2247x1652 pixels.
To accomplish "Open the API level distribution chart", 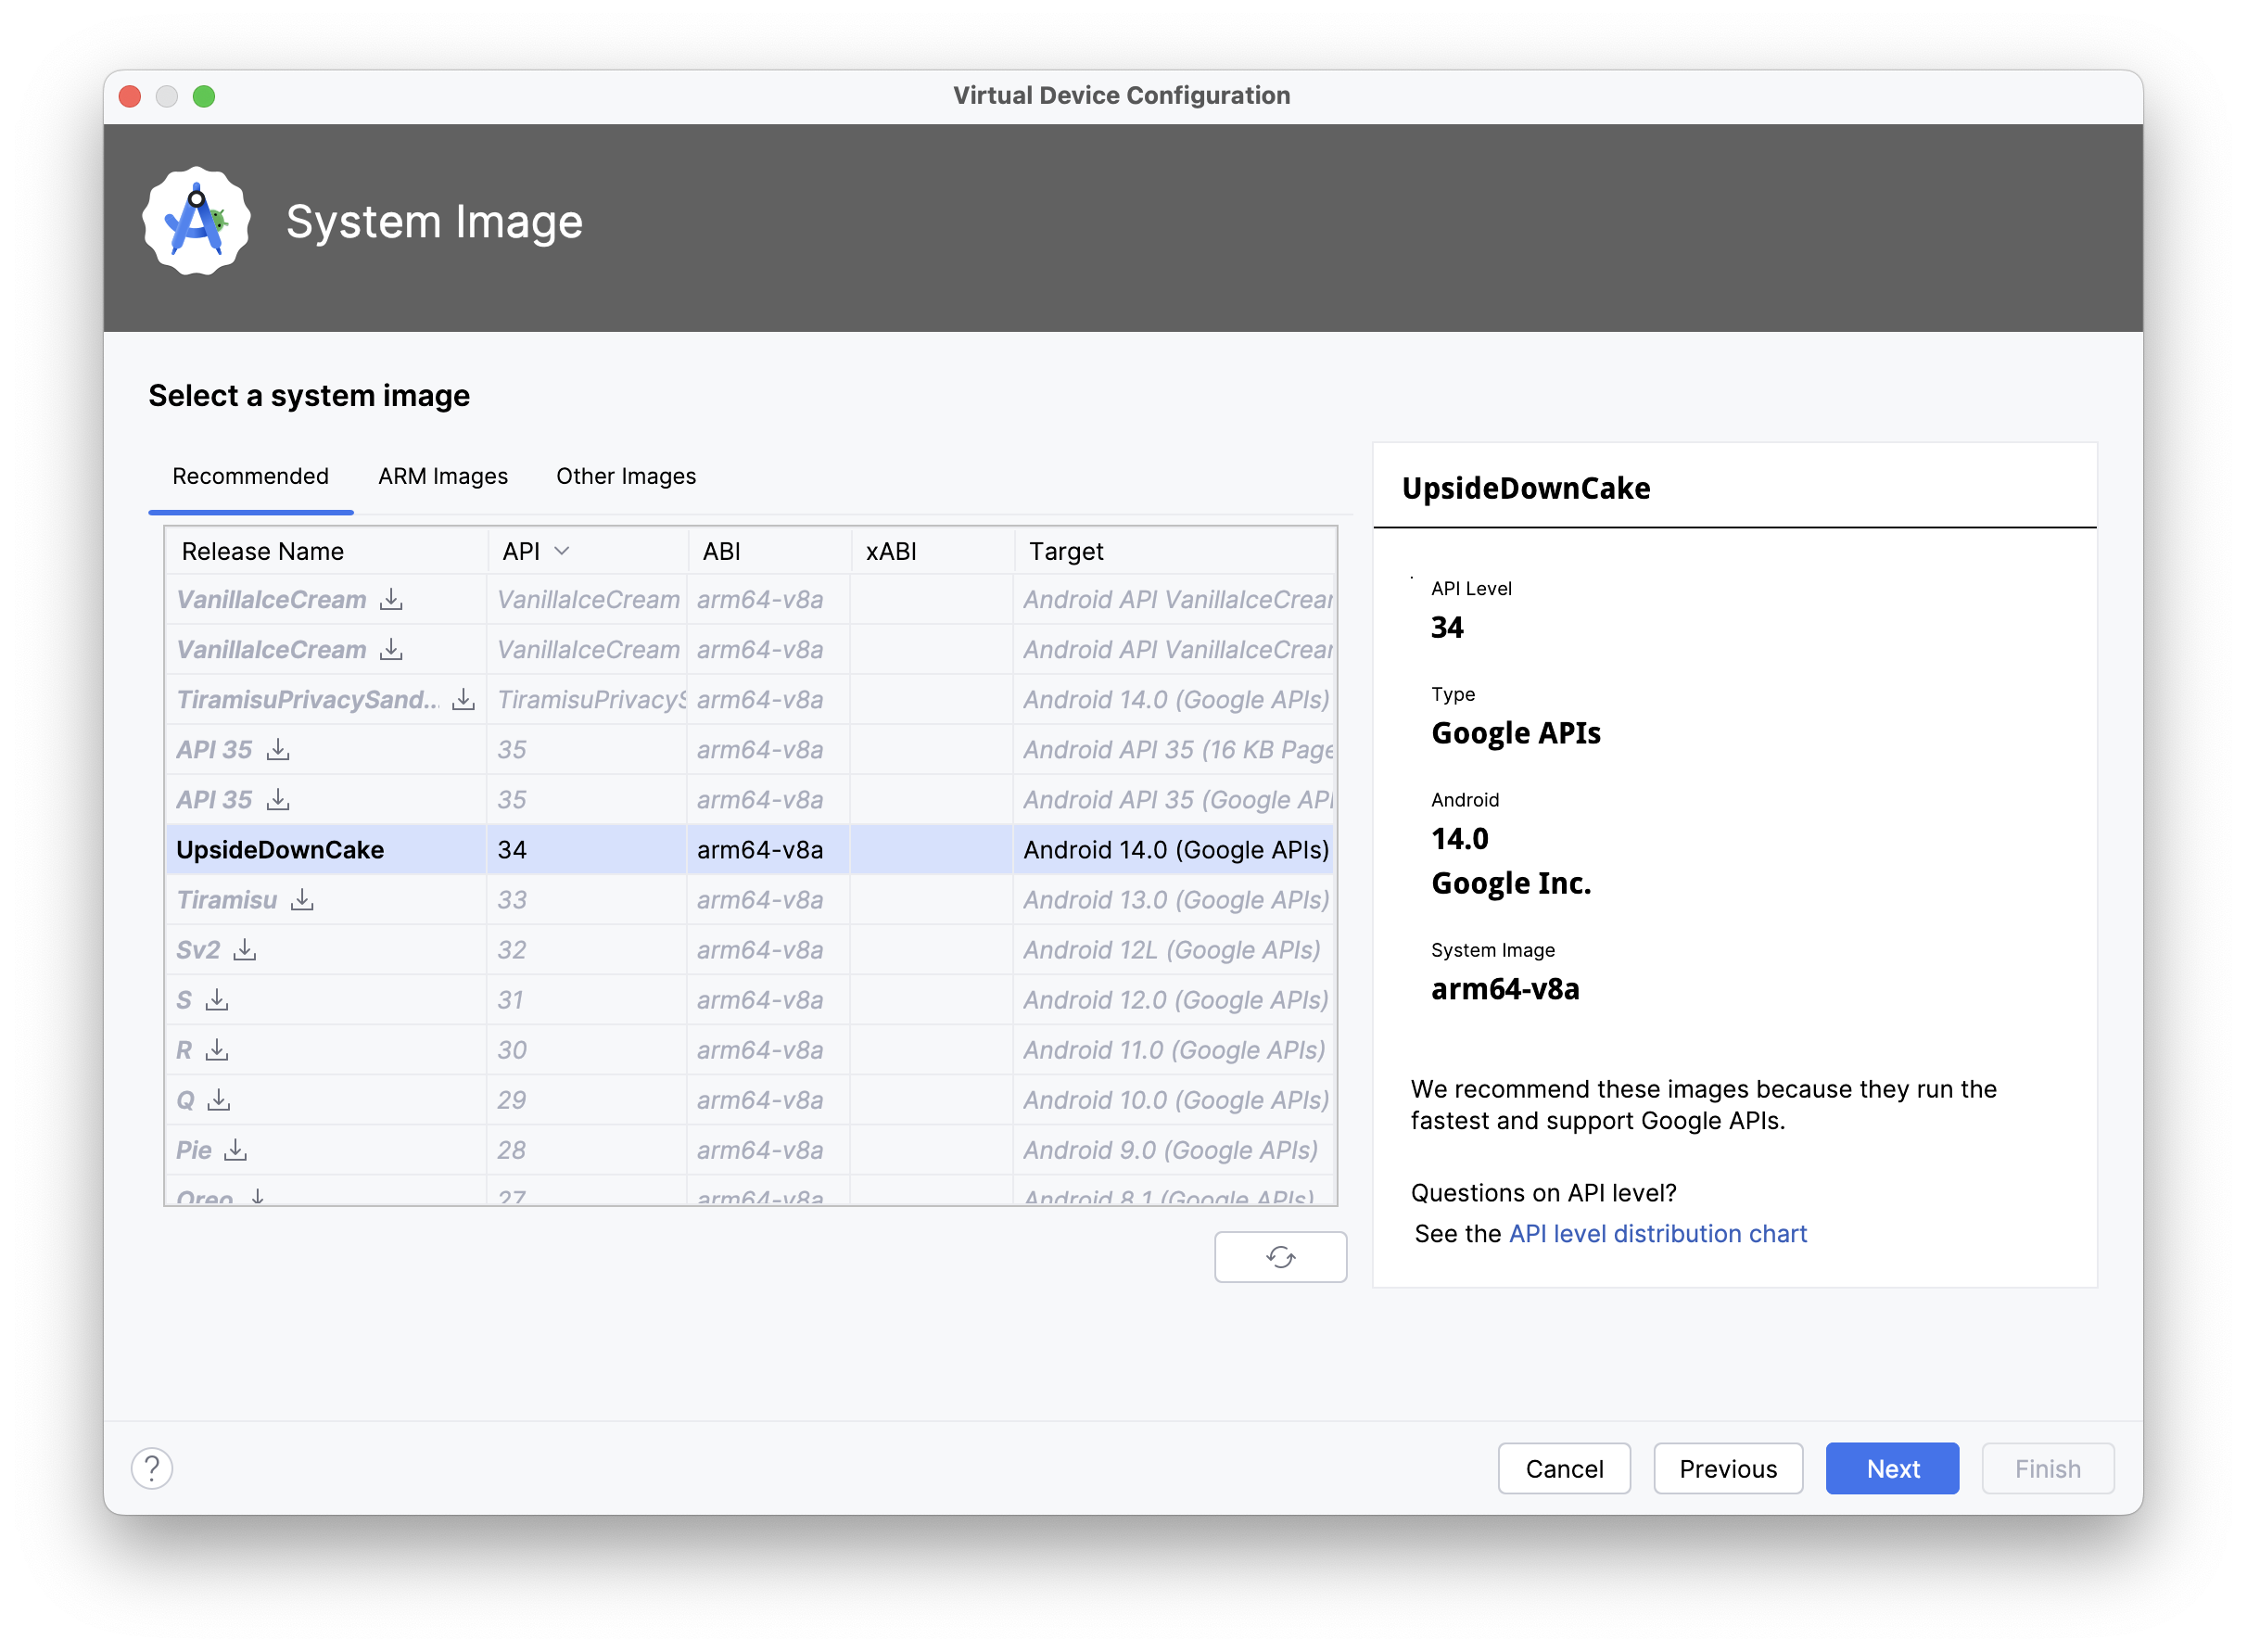I will 1657,1233.
